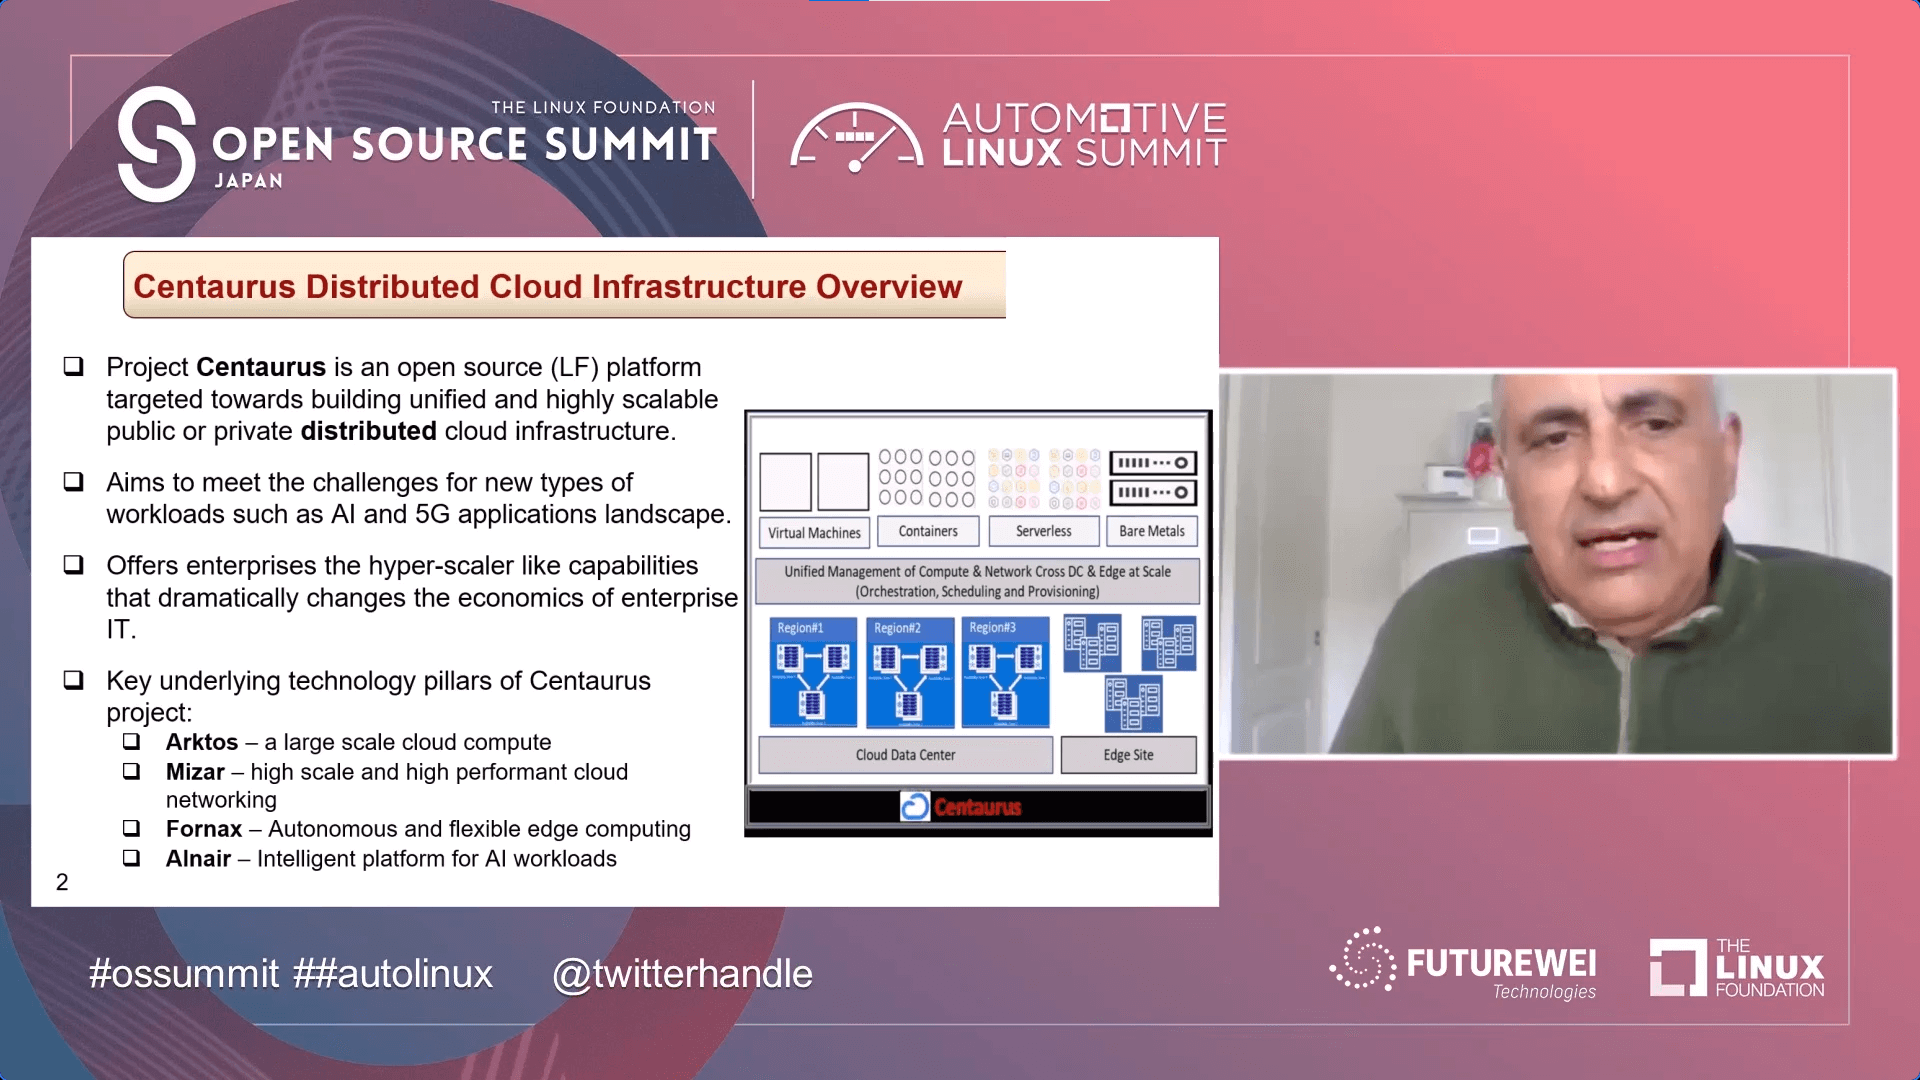Viewport: 1920px width, 1080px height.
Task: Click the top-left edge site rack icon
Action: 1092,644
